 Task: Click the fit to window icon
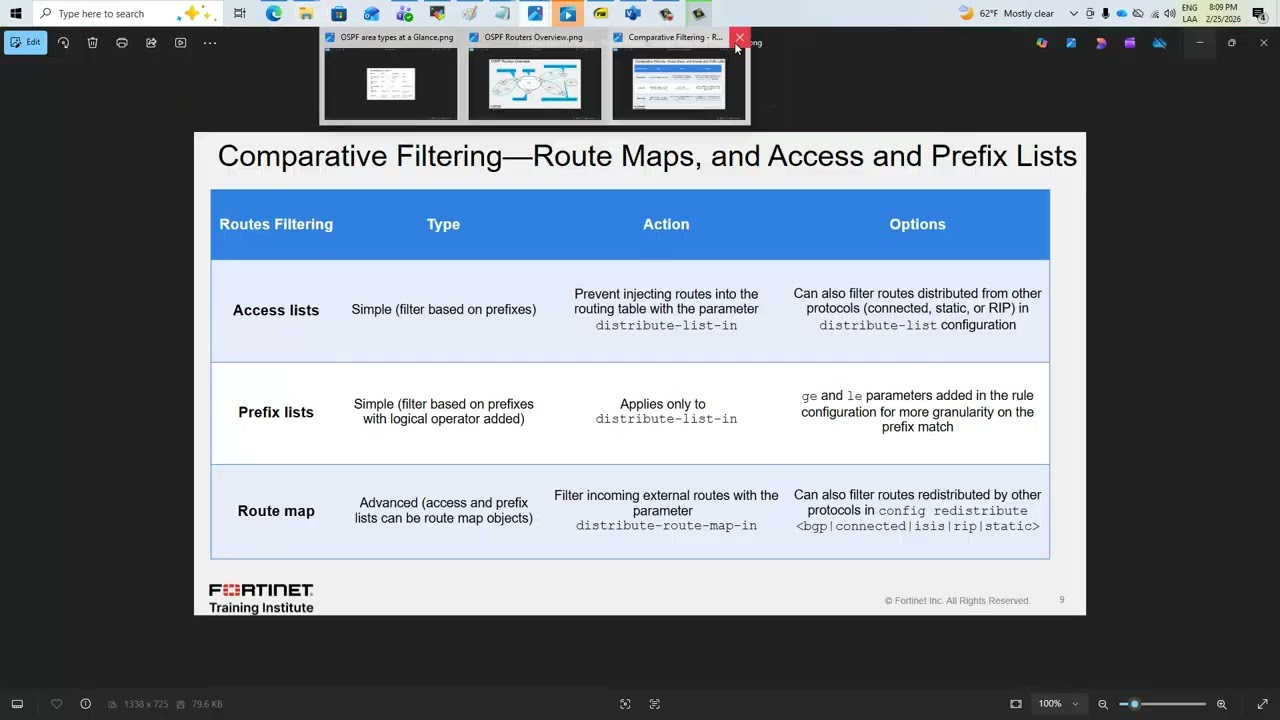coord(1016,704)
